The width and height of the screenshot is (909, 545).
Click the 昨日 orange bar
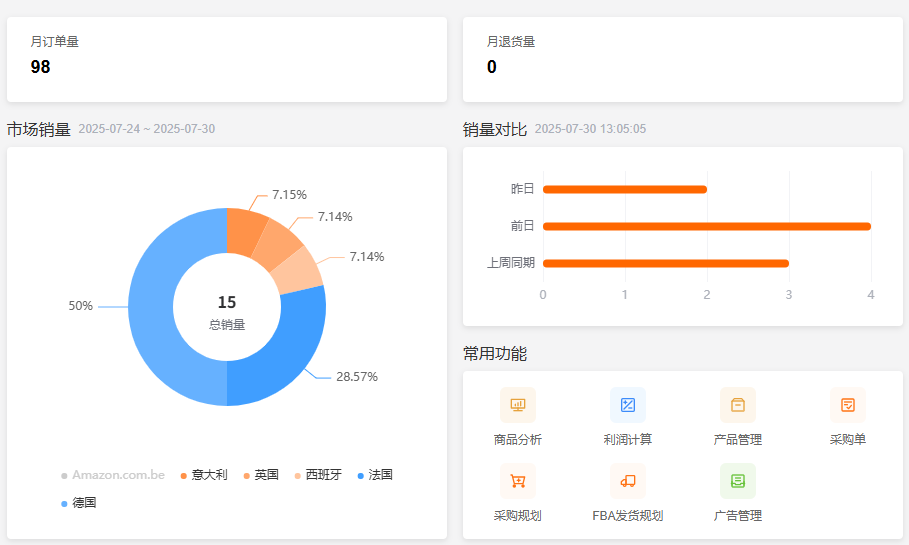(x=624, y=189)
